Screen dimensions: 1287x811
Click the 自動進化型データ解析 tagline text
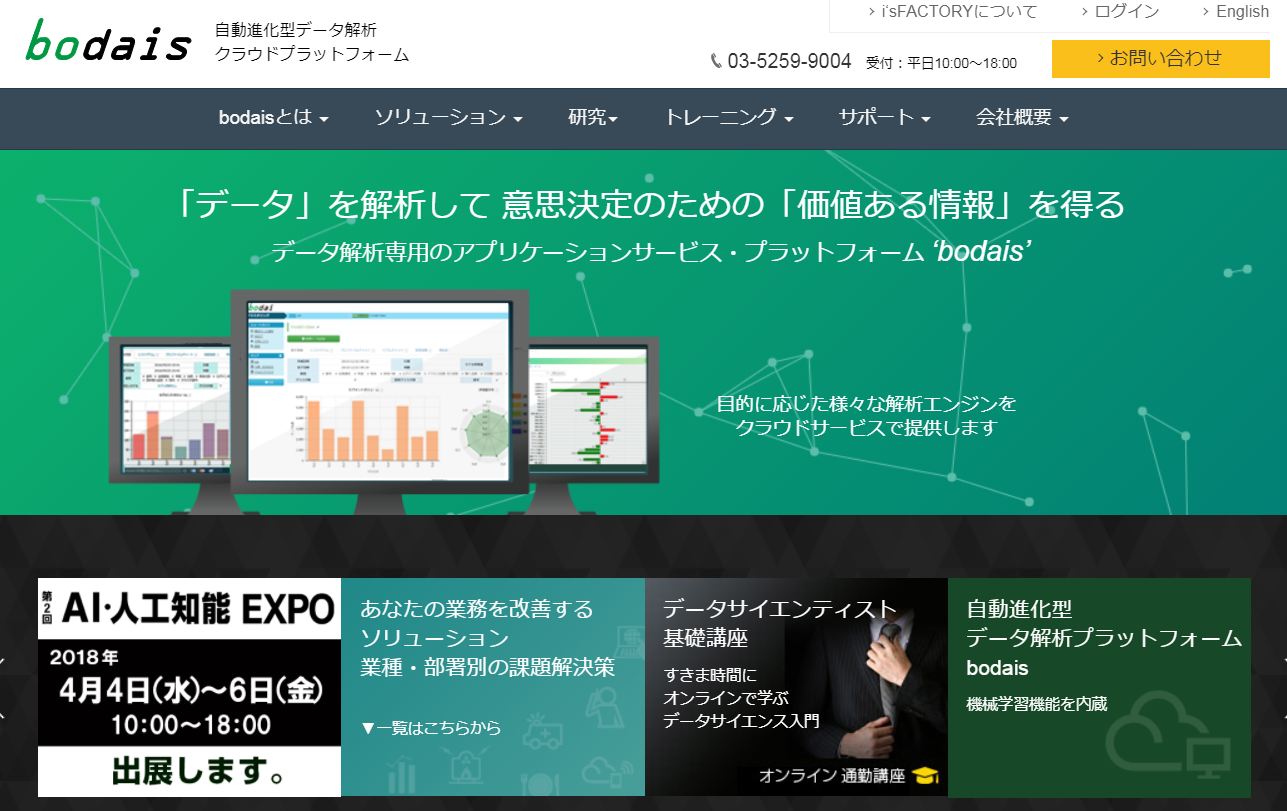pos(296,30)
